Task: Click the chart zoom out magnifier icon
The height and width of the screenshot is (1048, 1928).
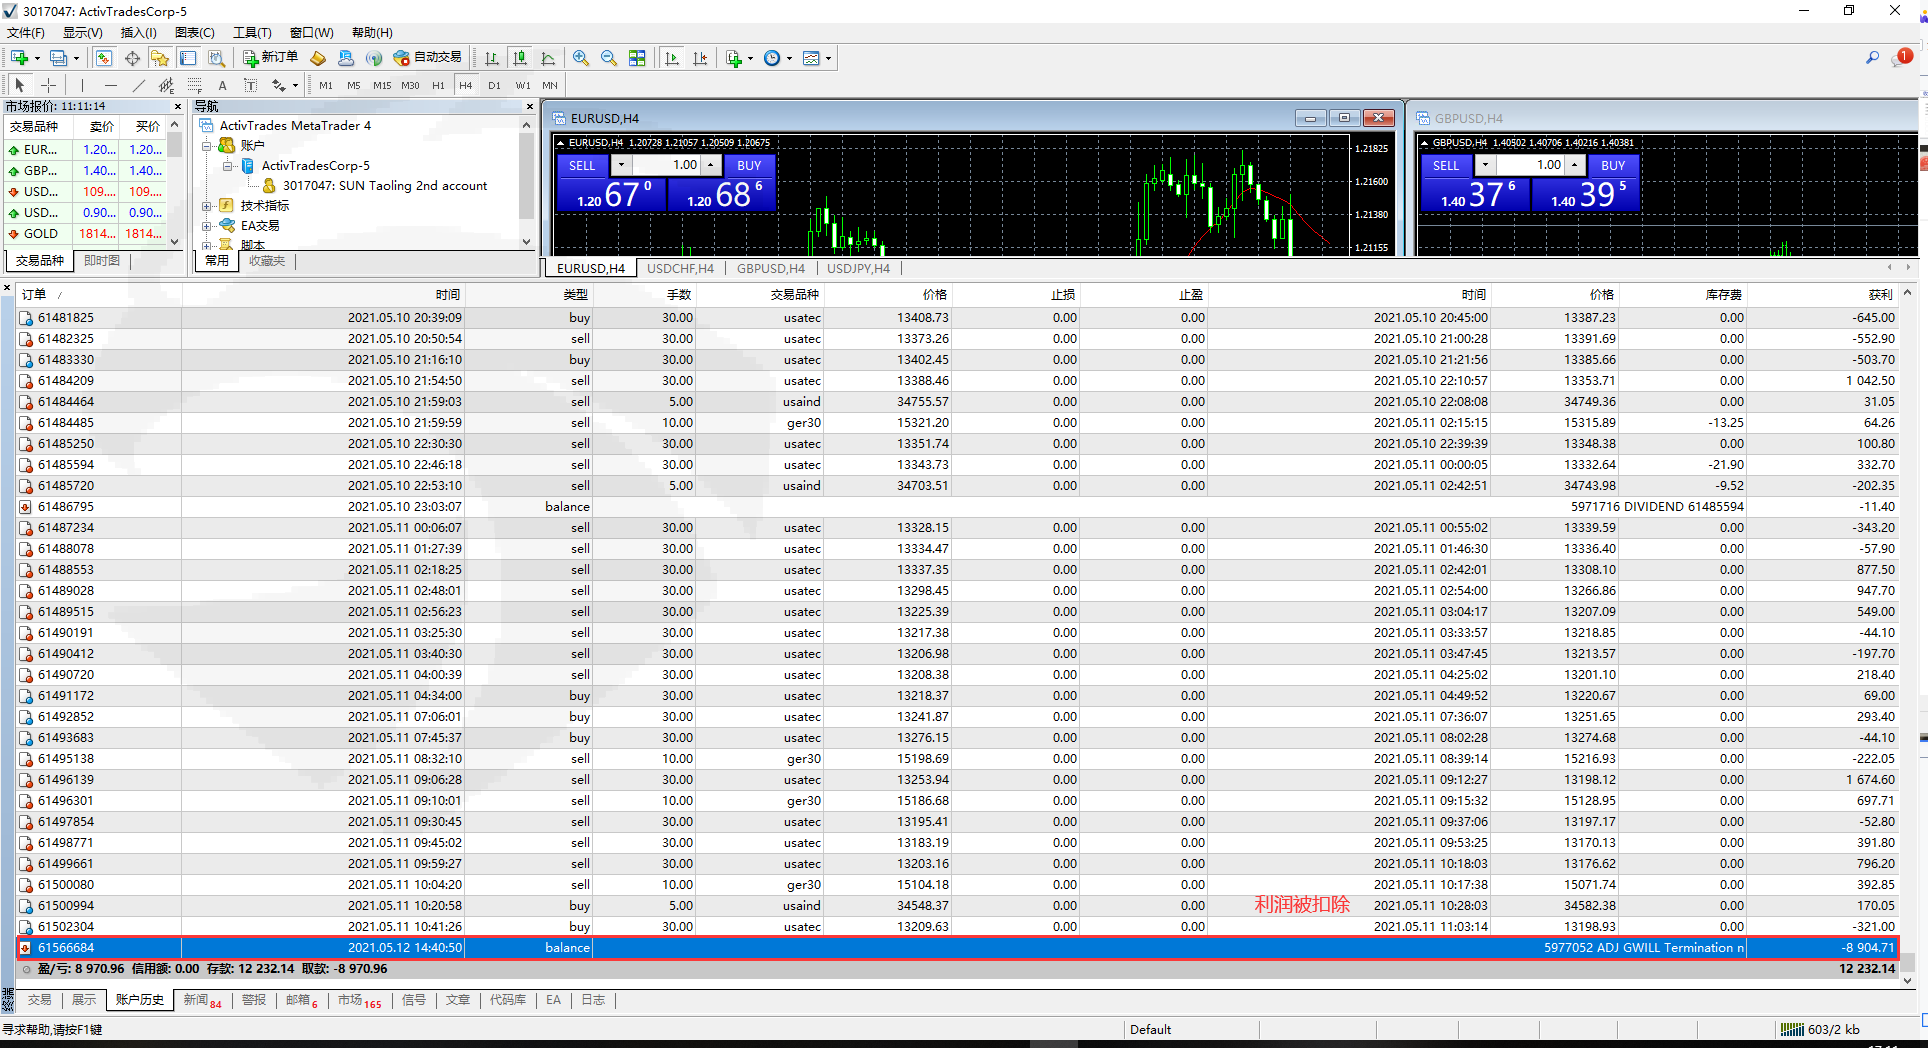Action: click(609, 58)
